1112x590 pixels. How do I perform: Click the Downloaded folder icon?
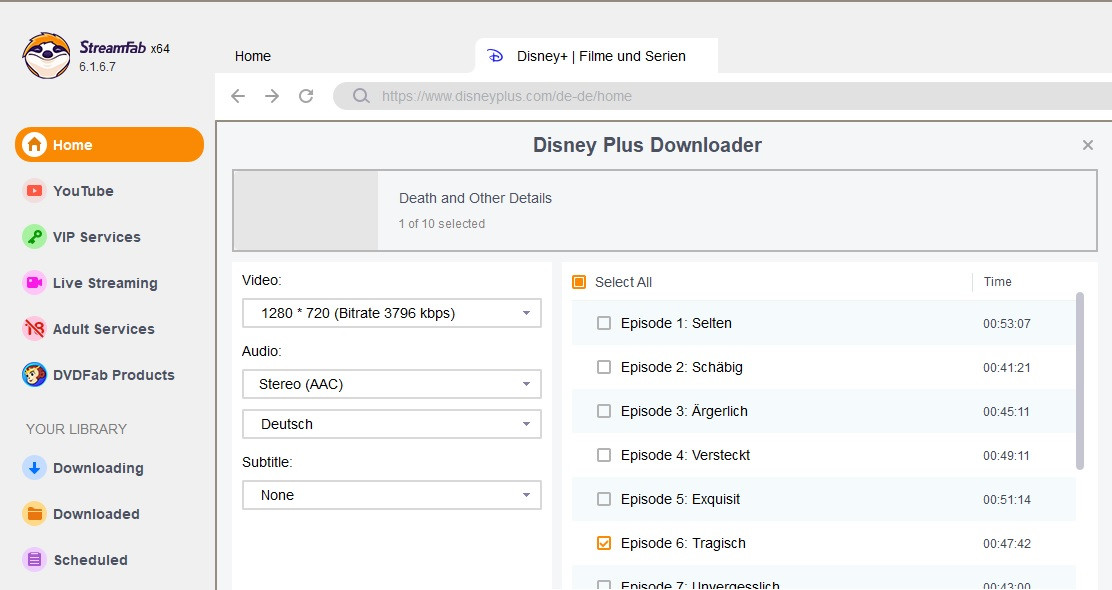pyautogui.click(x=34, y=514)
